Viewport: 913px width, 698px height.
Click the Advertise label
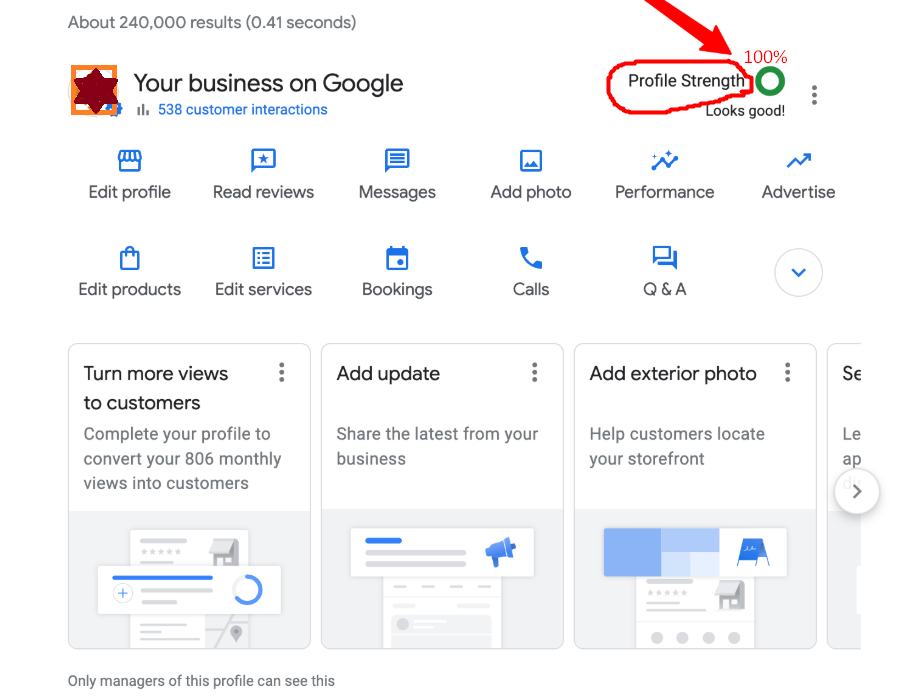(798, 192)
